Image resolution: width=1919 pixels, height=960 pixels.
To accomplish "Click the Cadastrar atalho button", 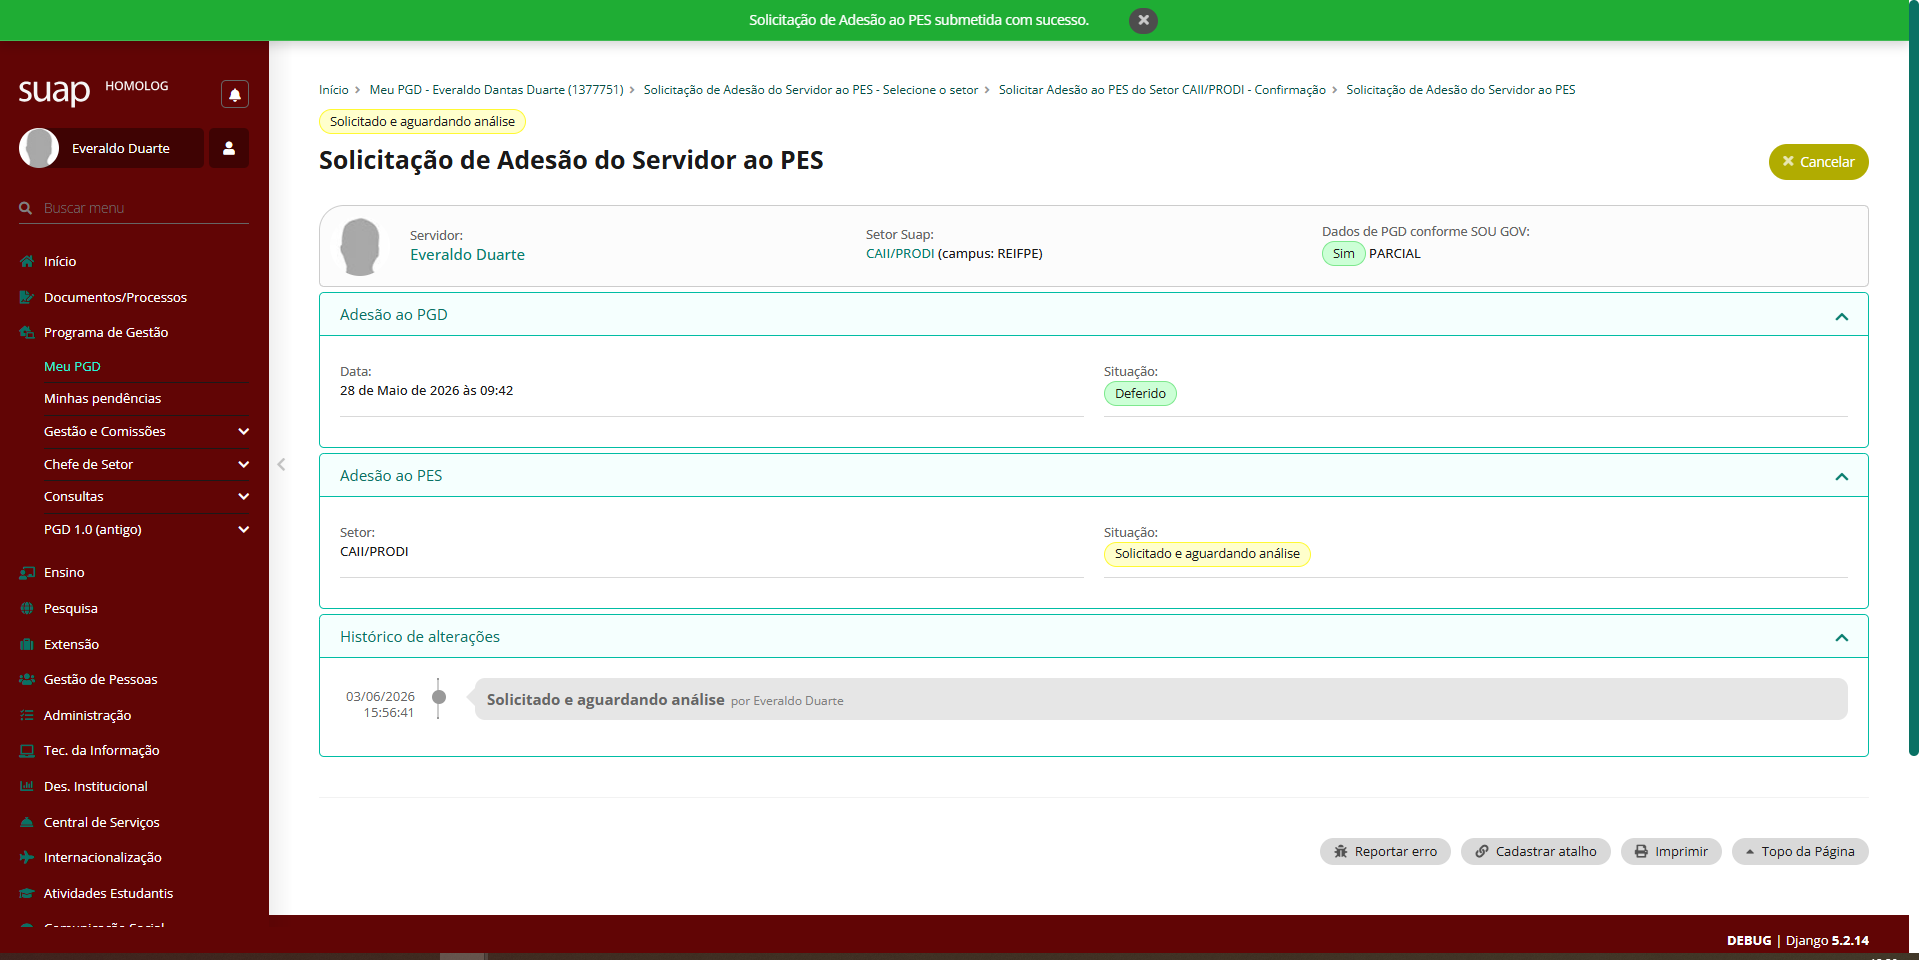I will [x=1535, y=851].
